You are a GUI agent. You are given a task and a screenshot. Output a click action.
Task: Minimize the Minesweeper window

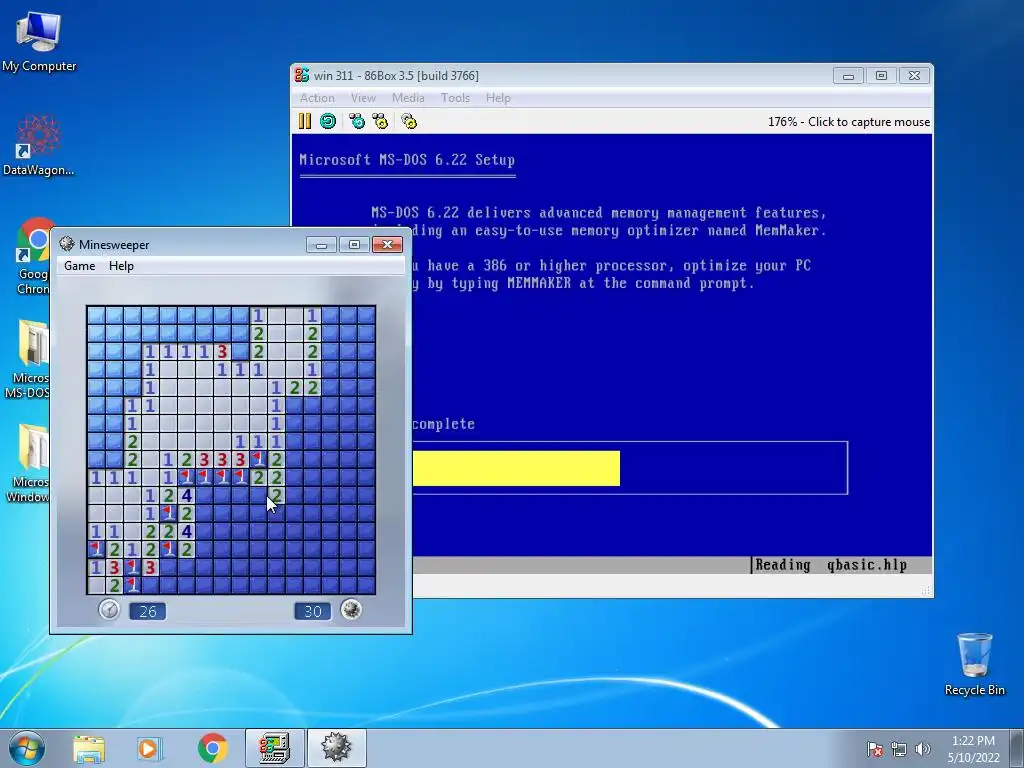(x=321, y=245)
